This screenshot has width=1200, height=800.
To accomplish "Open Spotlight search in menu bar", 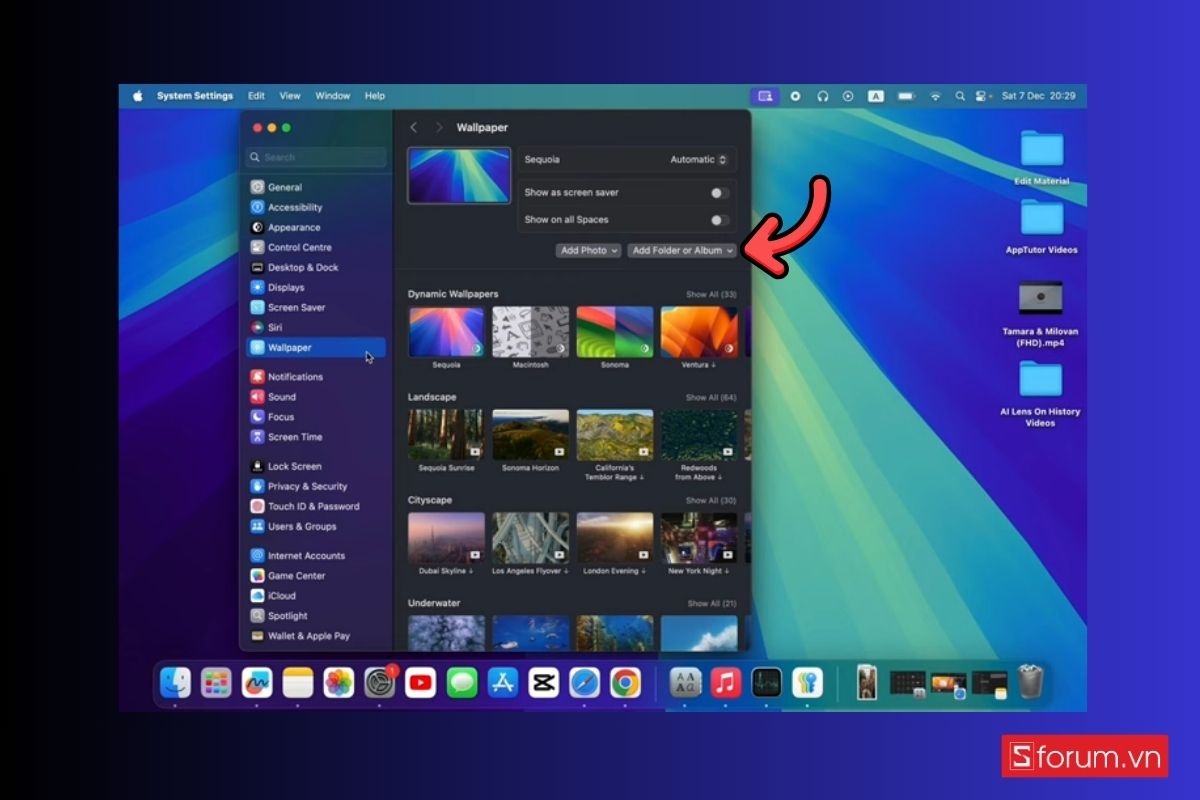I will point(960,96).
